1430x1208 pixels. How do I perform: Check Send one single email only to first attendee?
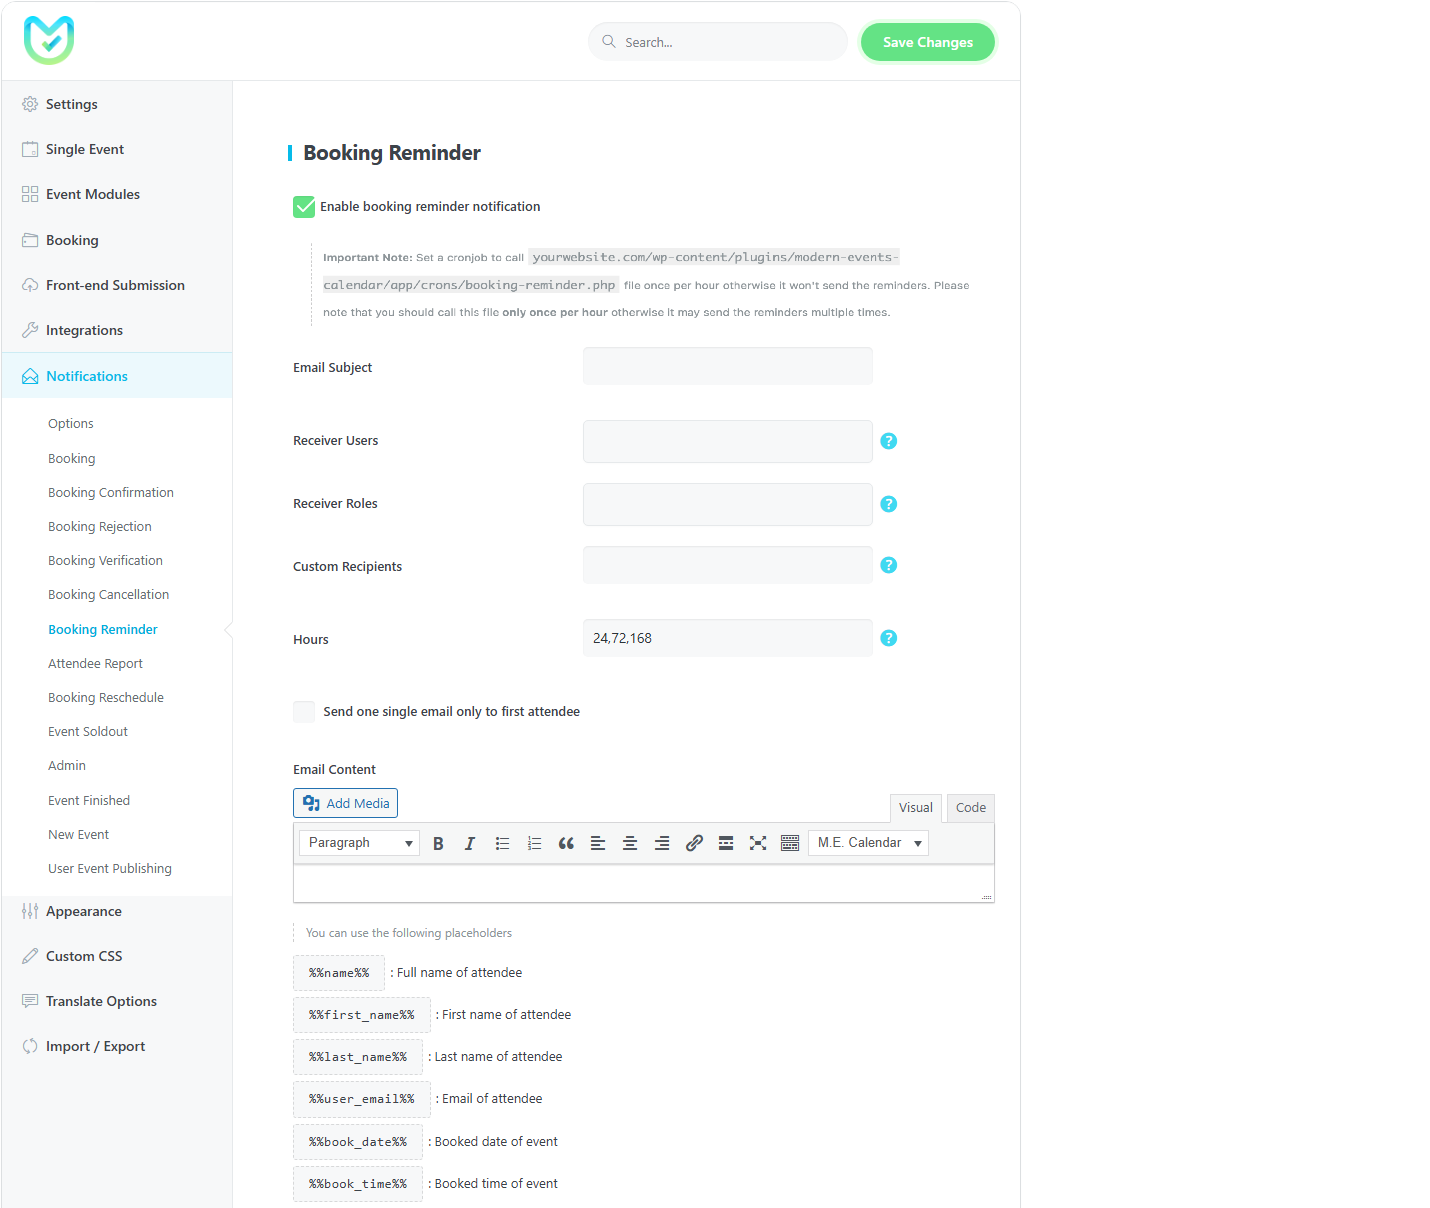(304, 712)
